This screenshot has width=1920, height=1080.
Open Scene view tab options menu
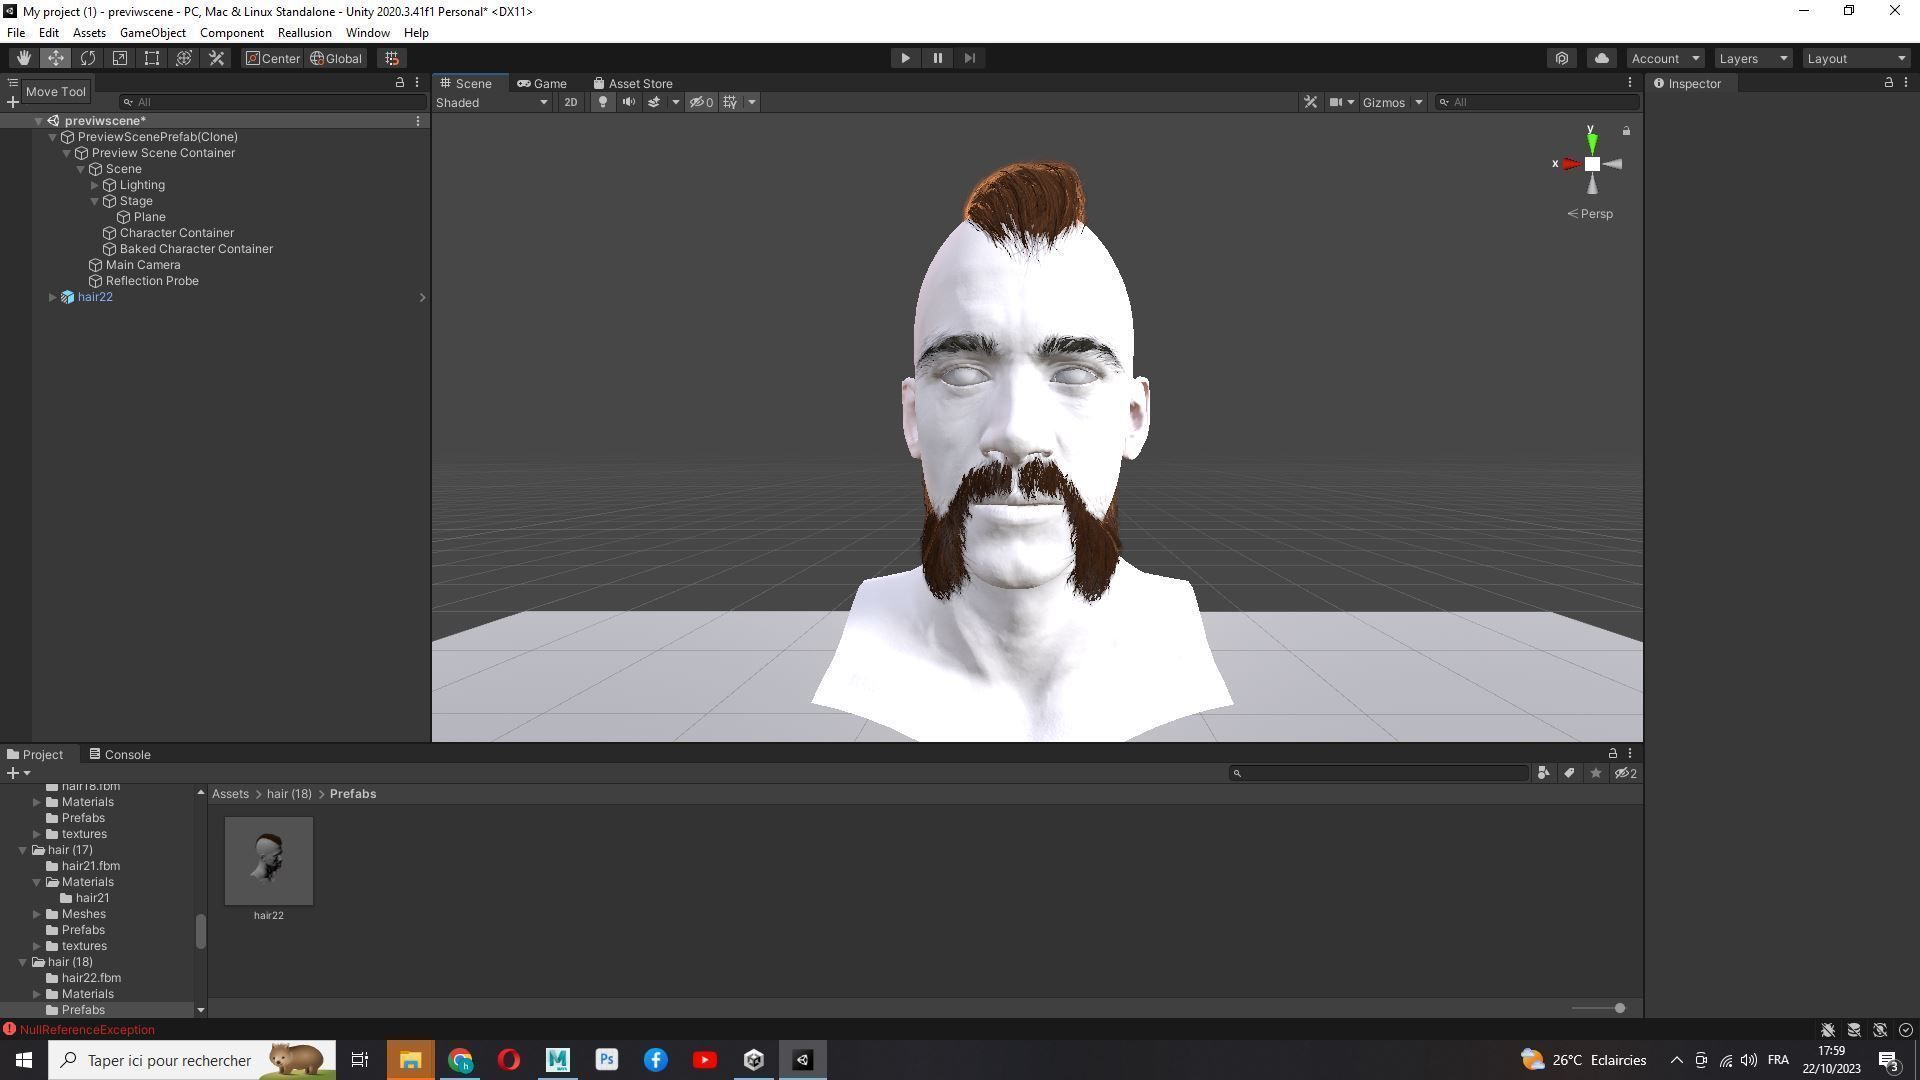[x=1629, y=83]
